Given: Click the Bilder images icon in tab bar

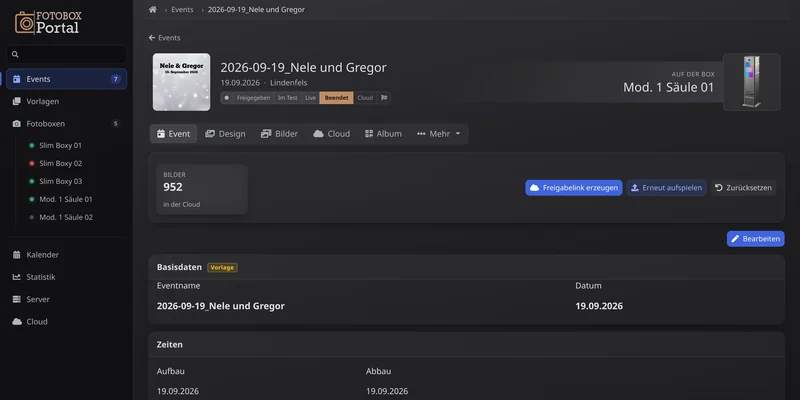Looking at the screenshot, I should pos(266,134).
